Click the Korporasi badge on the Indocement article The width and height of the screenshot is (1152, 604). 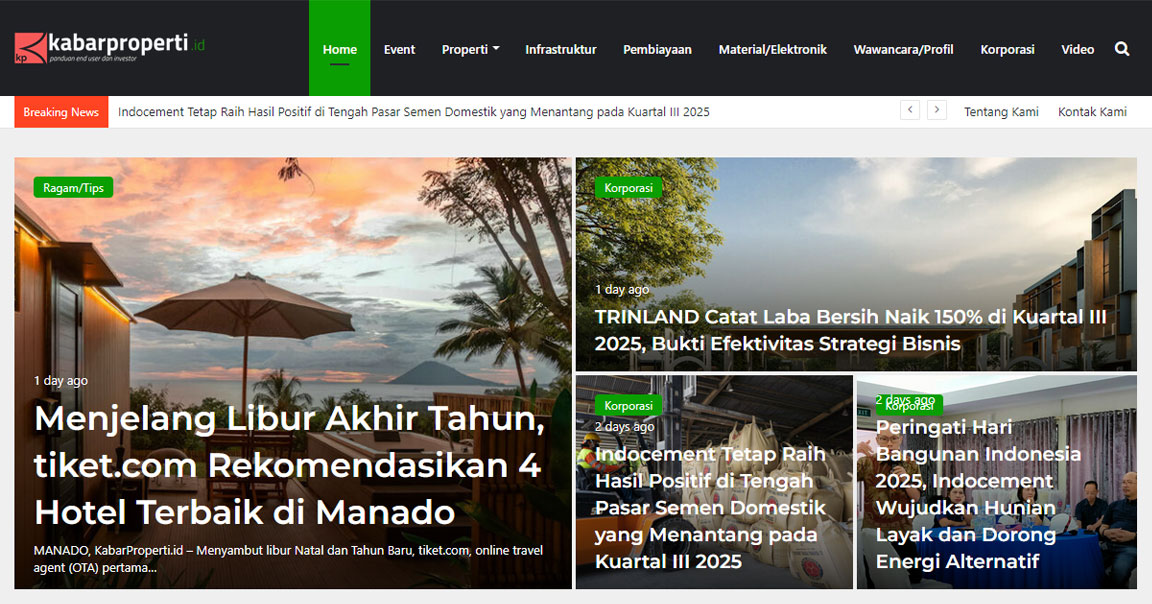point(628,405)
